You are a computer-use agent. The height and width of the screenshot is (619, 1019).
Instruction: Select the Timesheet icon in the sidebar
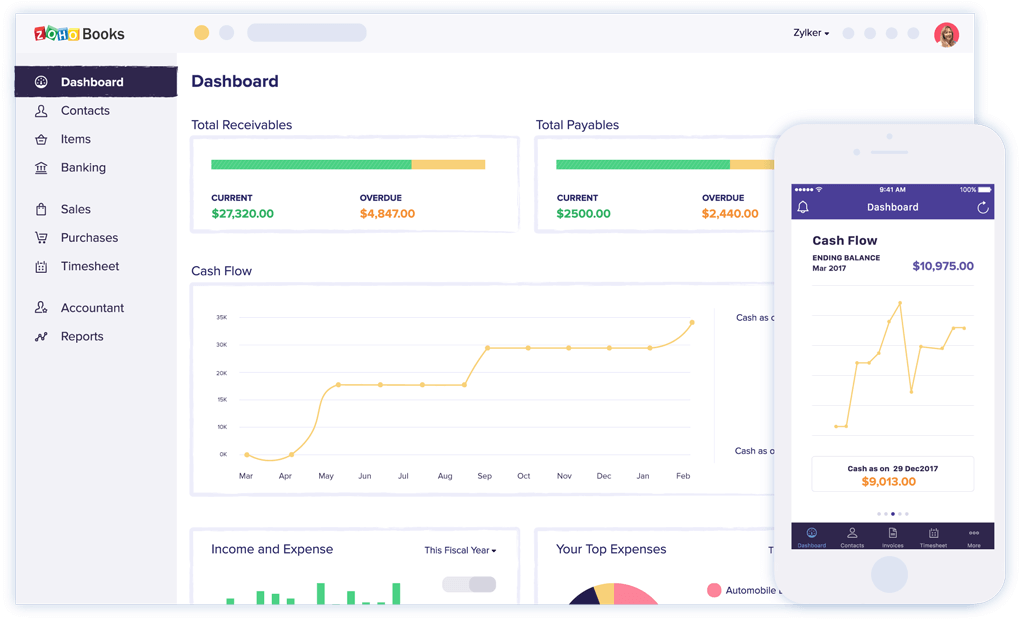42,266
